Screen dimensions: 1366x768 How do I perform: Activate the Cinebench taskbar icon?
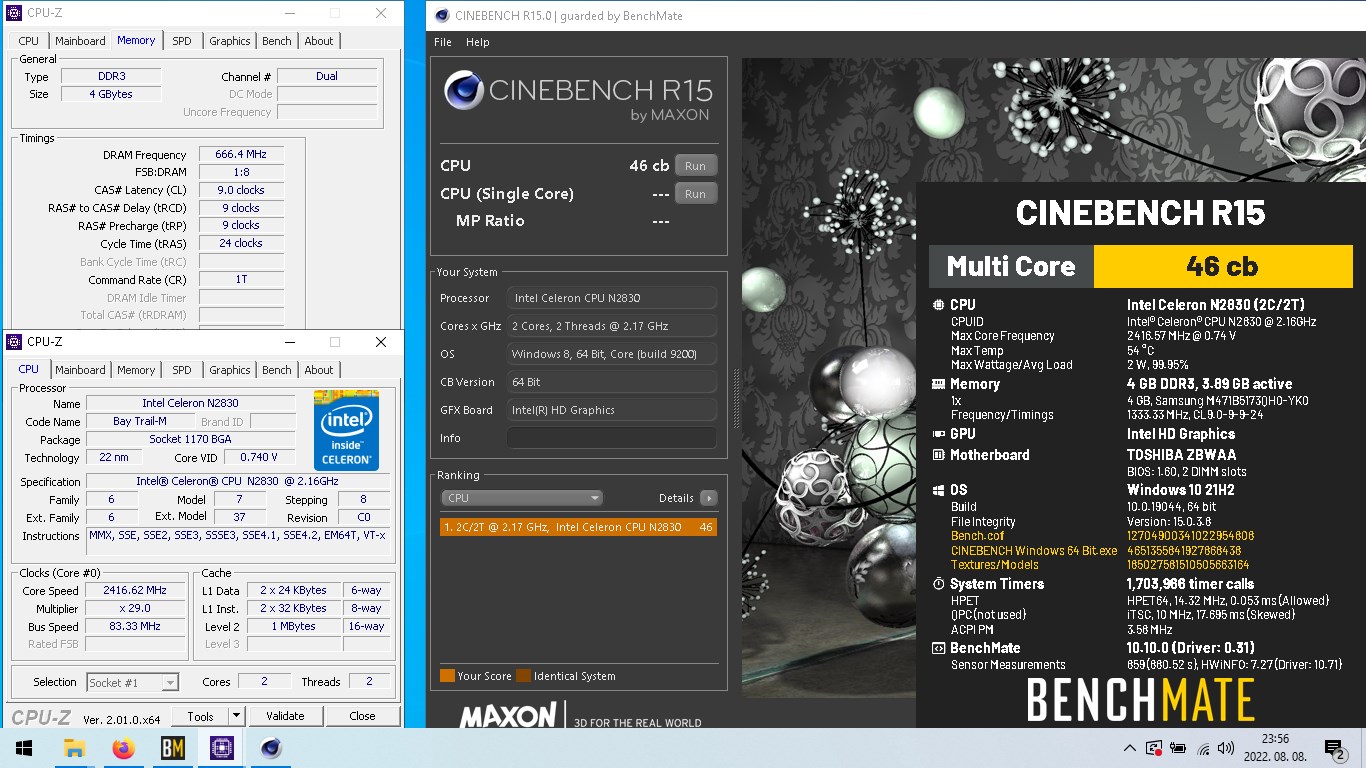point(270,748)
